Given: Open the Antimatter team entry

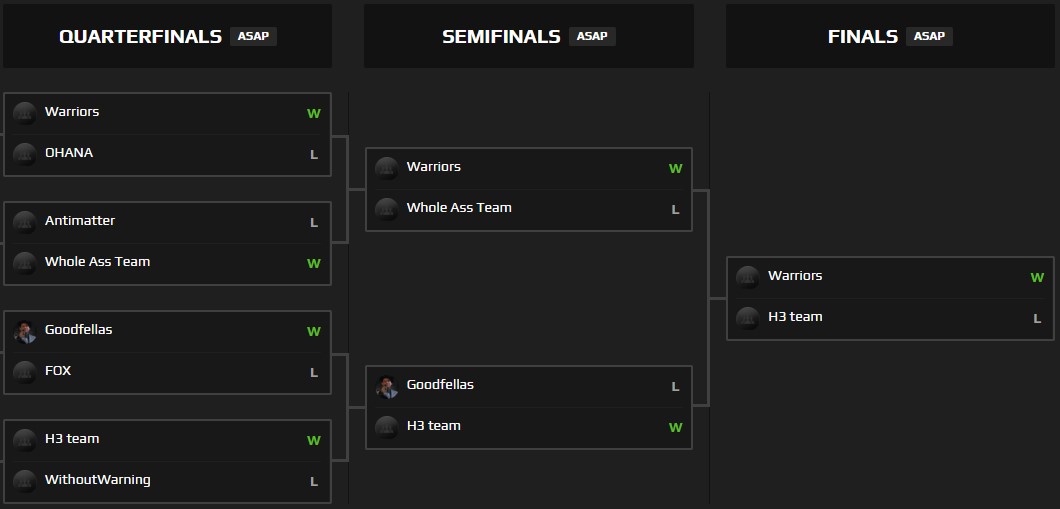Looking at the screenshot, I should click(x=168, y=222).
